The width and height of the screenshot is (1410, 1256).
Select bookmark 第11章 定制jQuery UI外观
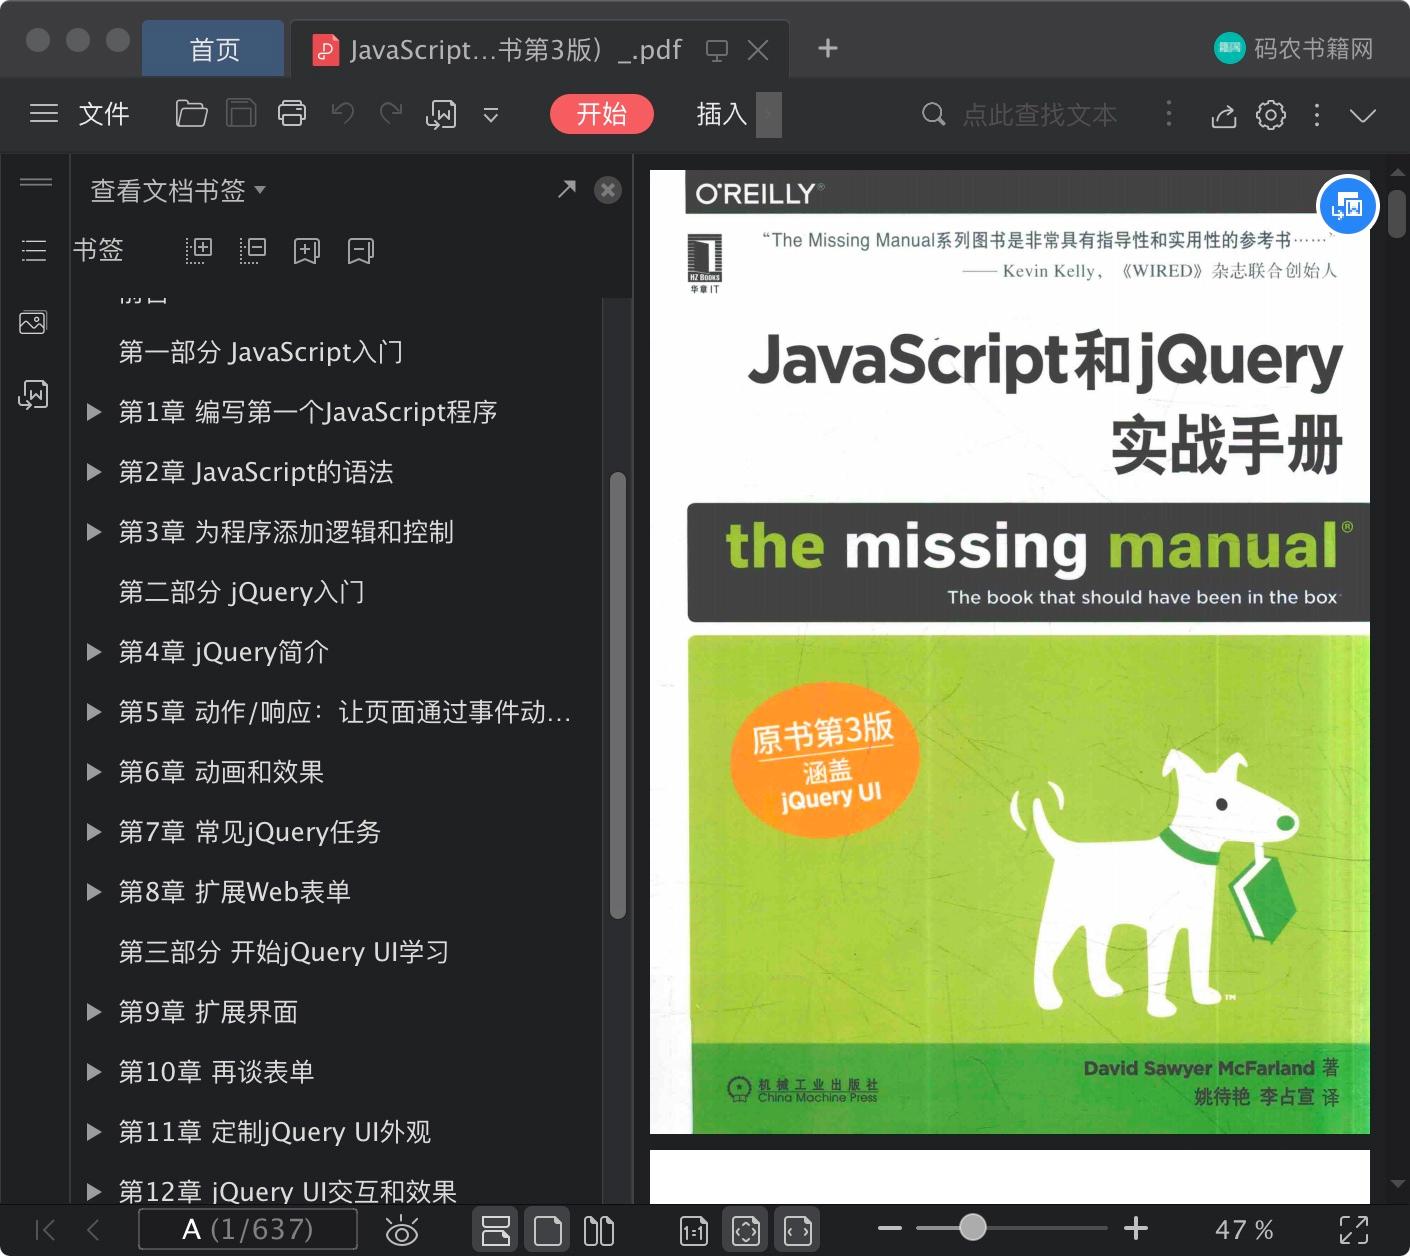(x=275, y=1132)
